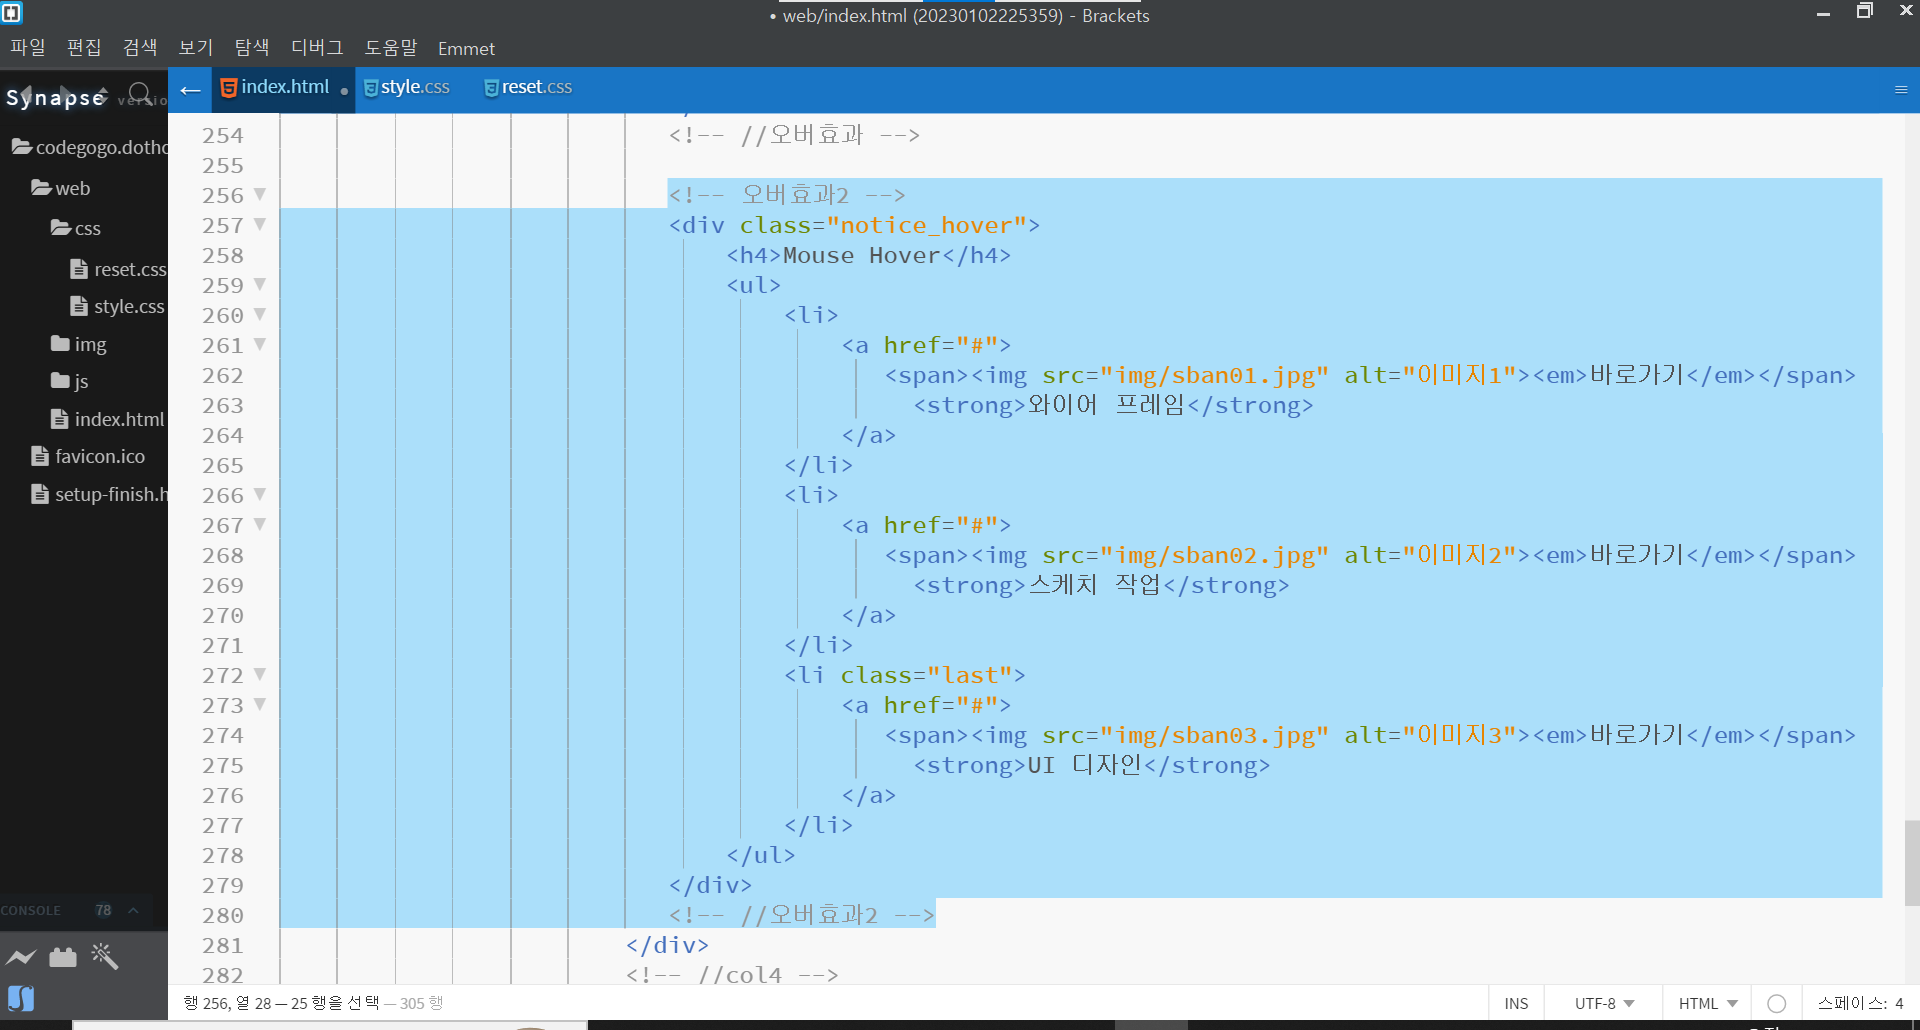Click the navigate-backward triangle in sidebar header
The width and height of the screenshot is (1920, 1030).
26,92
